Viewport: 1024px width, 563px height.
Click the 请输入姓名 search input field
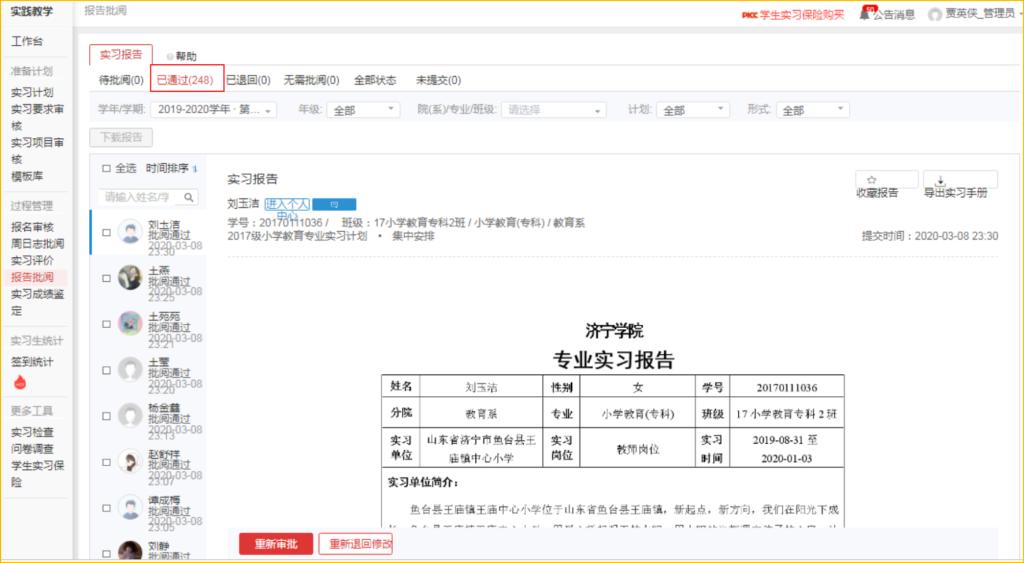138,197
